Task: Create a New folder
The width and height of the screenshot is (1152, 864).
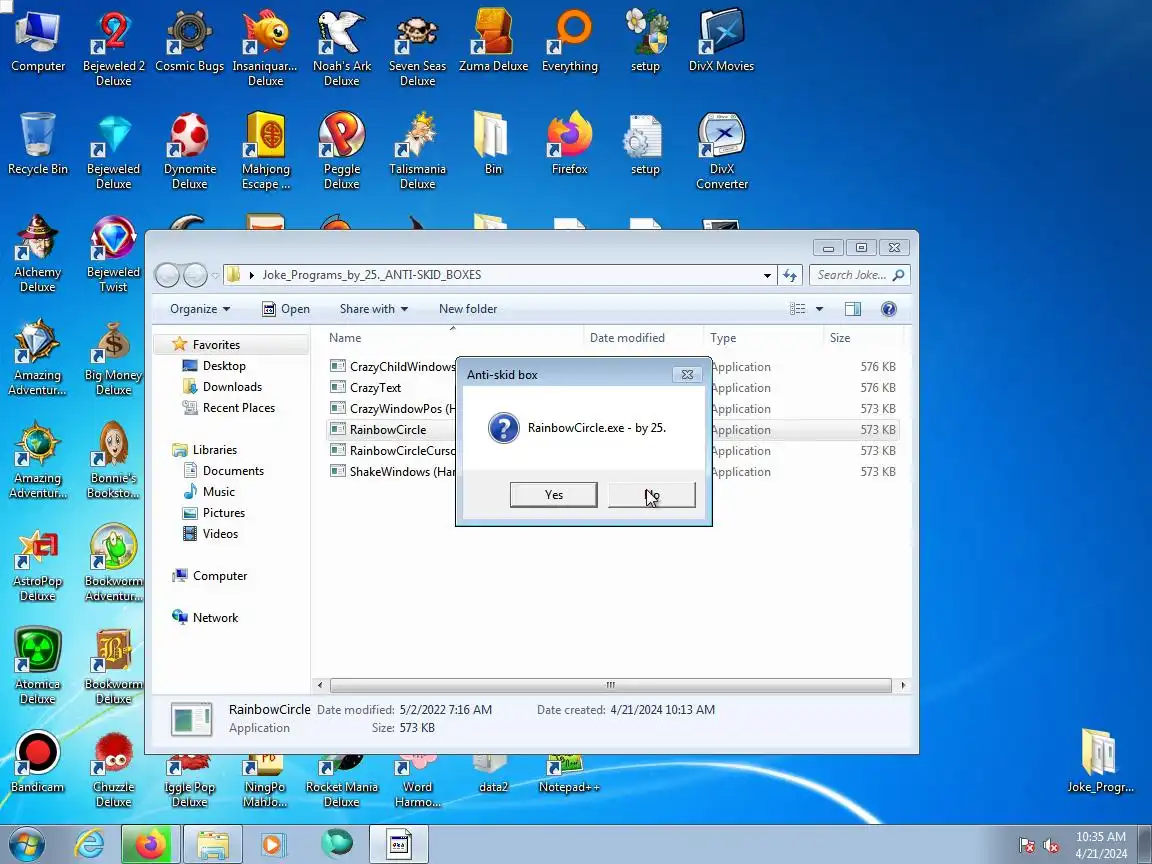Action: click(468, 309)
